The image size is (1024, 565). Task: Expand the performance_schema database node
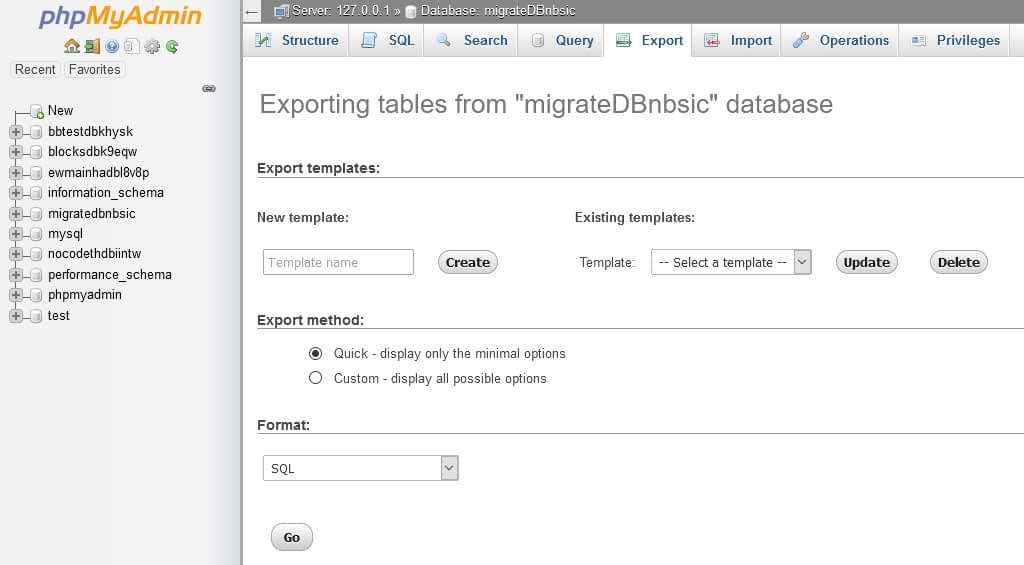pos(15,275)
